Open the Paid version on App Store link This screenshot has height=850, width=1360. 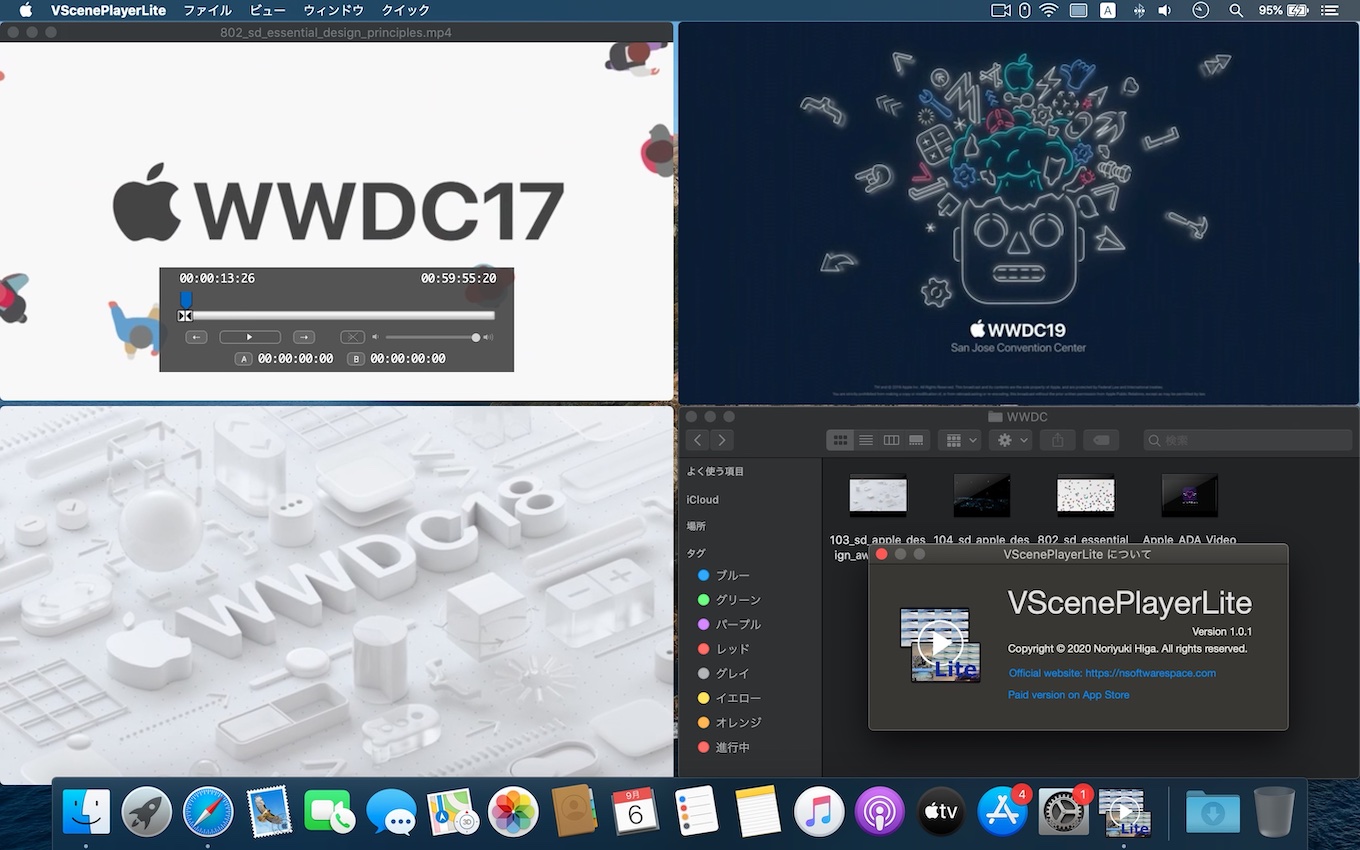coord(1068,695)
